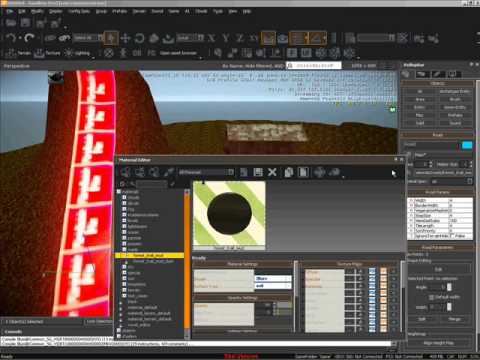Open the Lighting toolbar button
The width and height of the screenshot is (480, 360).
[x=77, y=53]
